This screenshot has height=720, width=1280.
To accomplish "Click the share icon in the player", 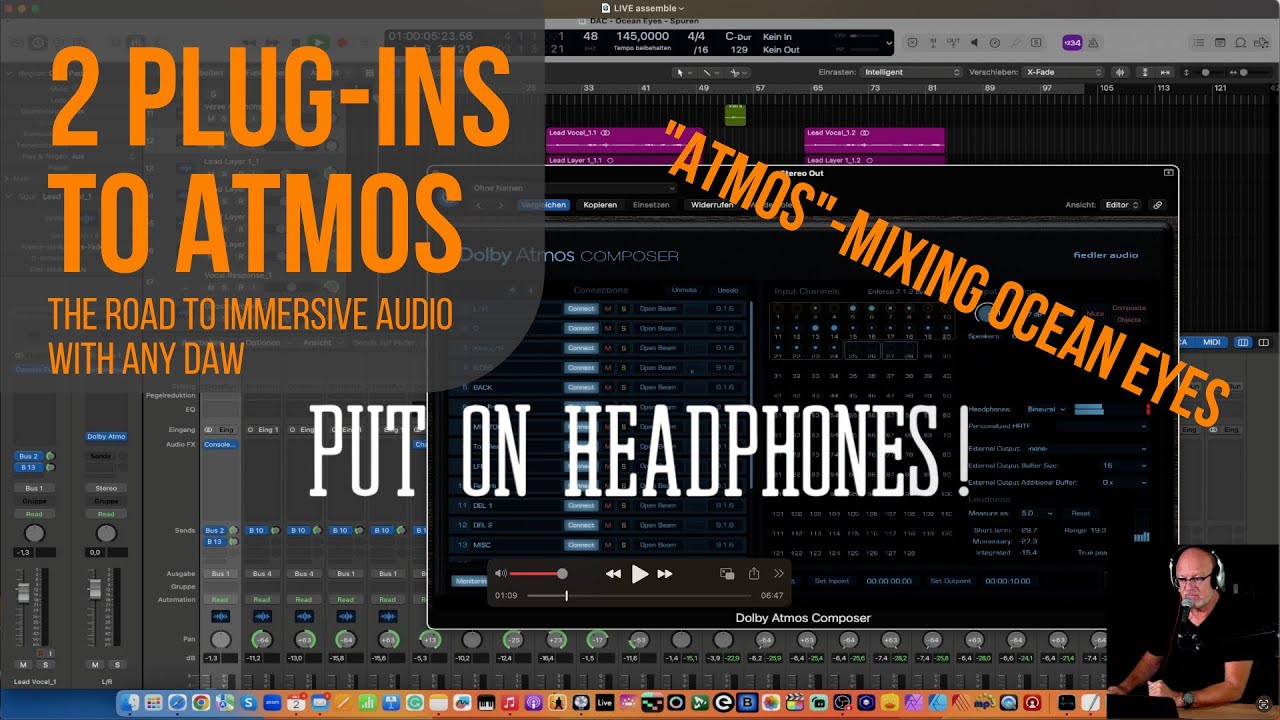I will pos(754,574).
